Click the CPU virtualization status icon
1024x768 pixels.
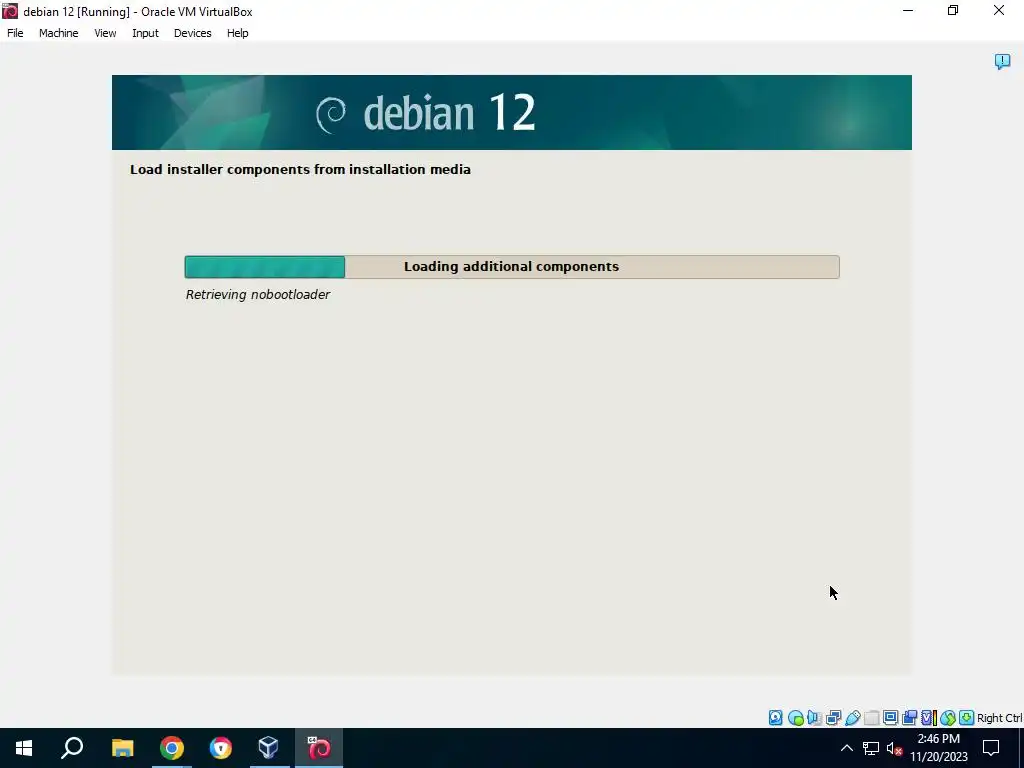click(x=929, y=718)
